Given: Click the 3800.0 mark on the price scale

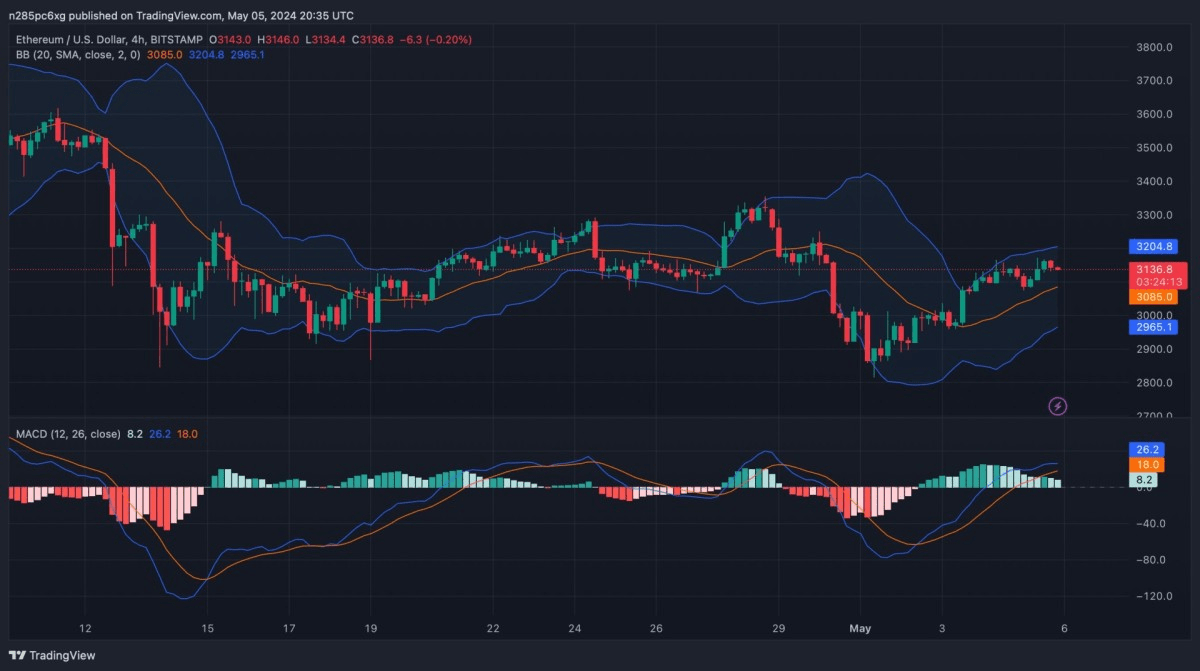Looking at the screenshot, I should (1153, 47).
